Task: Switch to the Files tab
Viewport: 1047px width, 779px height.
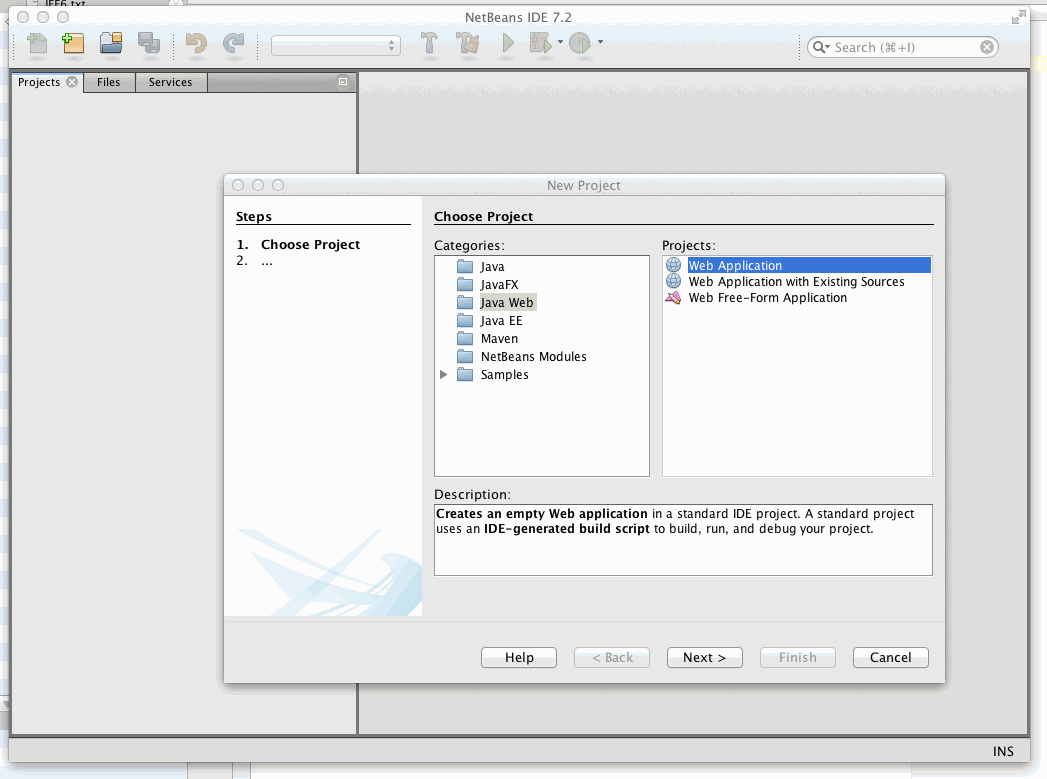Action: (x=109, y=82)
